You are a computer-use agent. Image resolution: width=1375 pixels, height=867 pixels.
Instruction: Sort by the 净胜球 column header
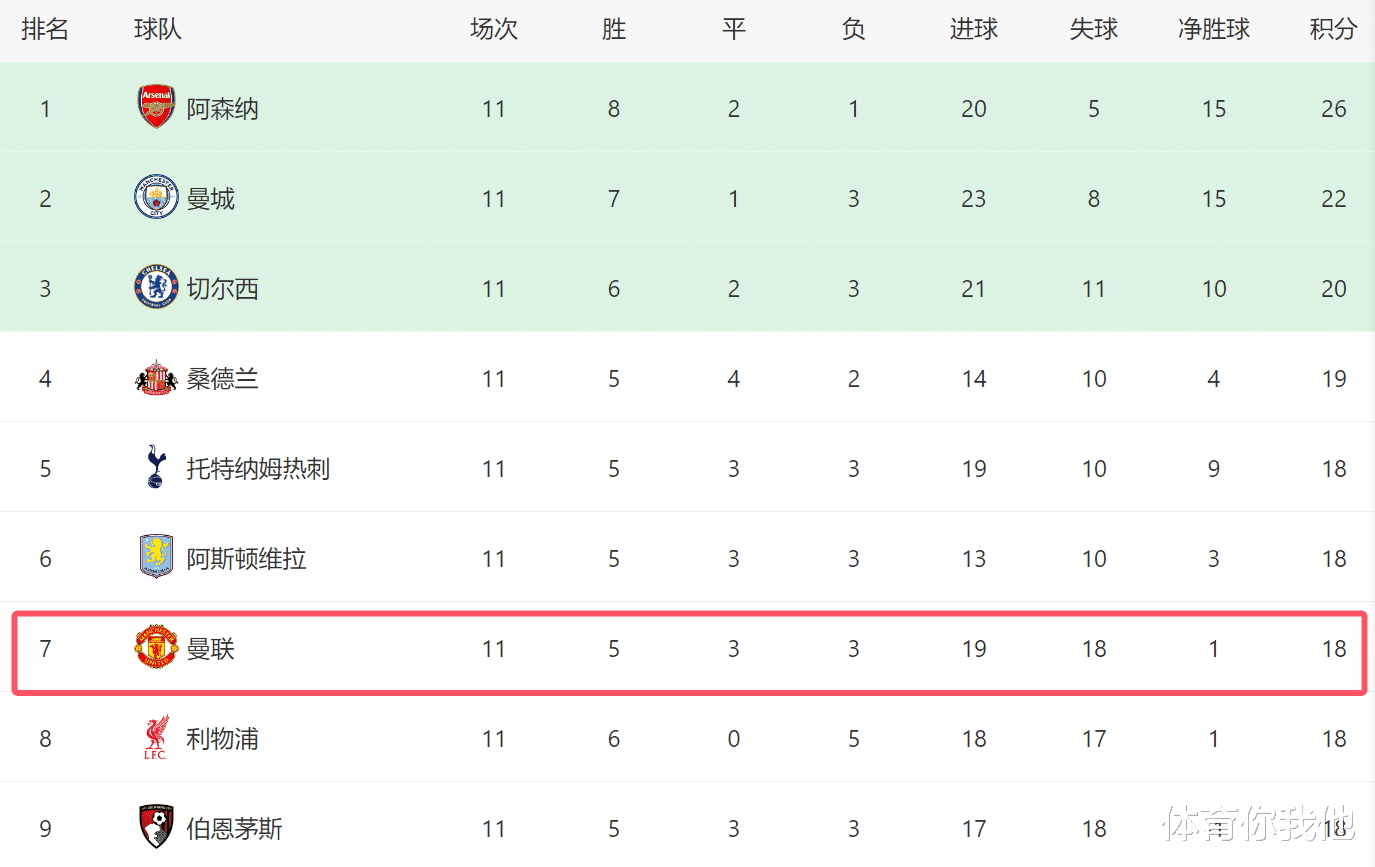point(1214,30)
